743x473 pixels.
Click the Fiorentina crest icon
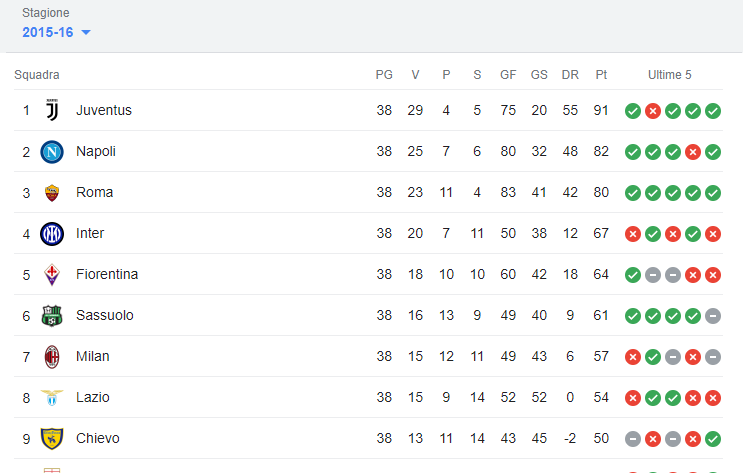pos(52,274)
